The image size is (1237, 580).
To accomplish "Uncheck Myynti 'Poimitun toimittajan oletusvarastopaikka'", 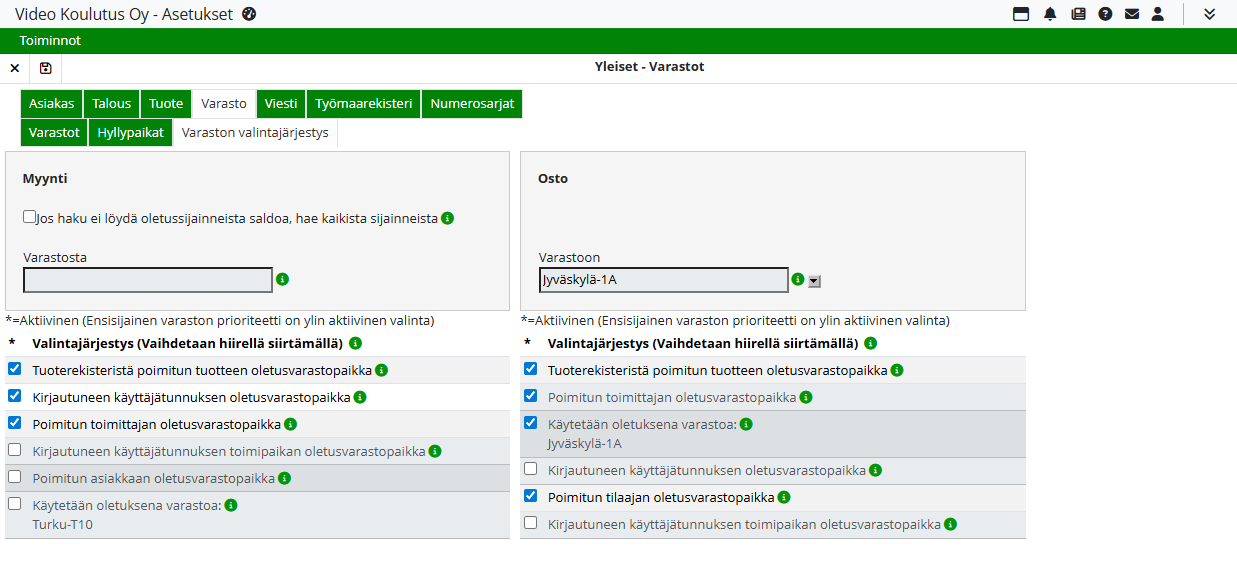I will 15,423.
